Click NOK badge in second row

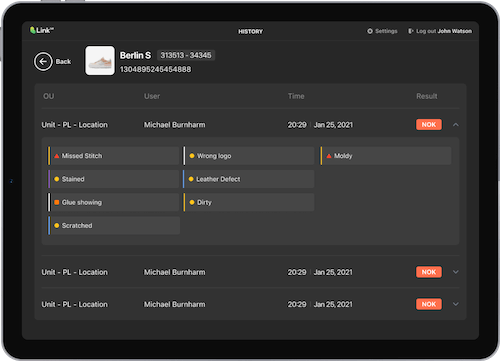coord(429,272)
